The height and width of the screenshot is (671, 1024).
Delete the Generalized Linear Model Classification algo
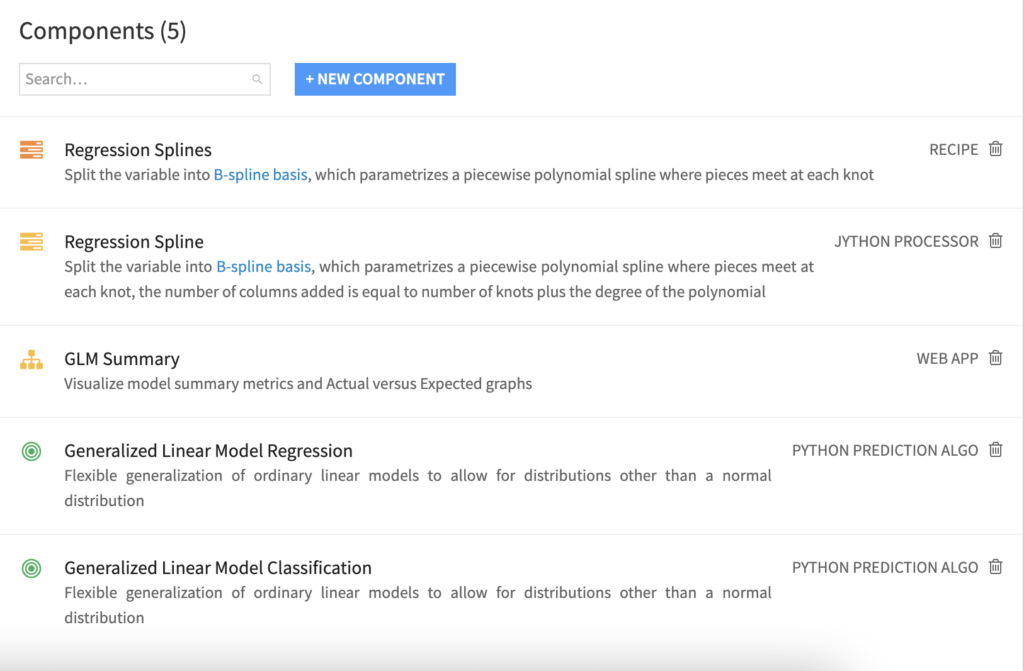pyautogui.click(x=995, y=567)
